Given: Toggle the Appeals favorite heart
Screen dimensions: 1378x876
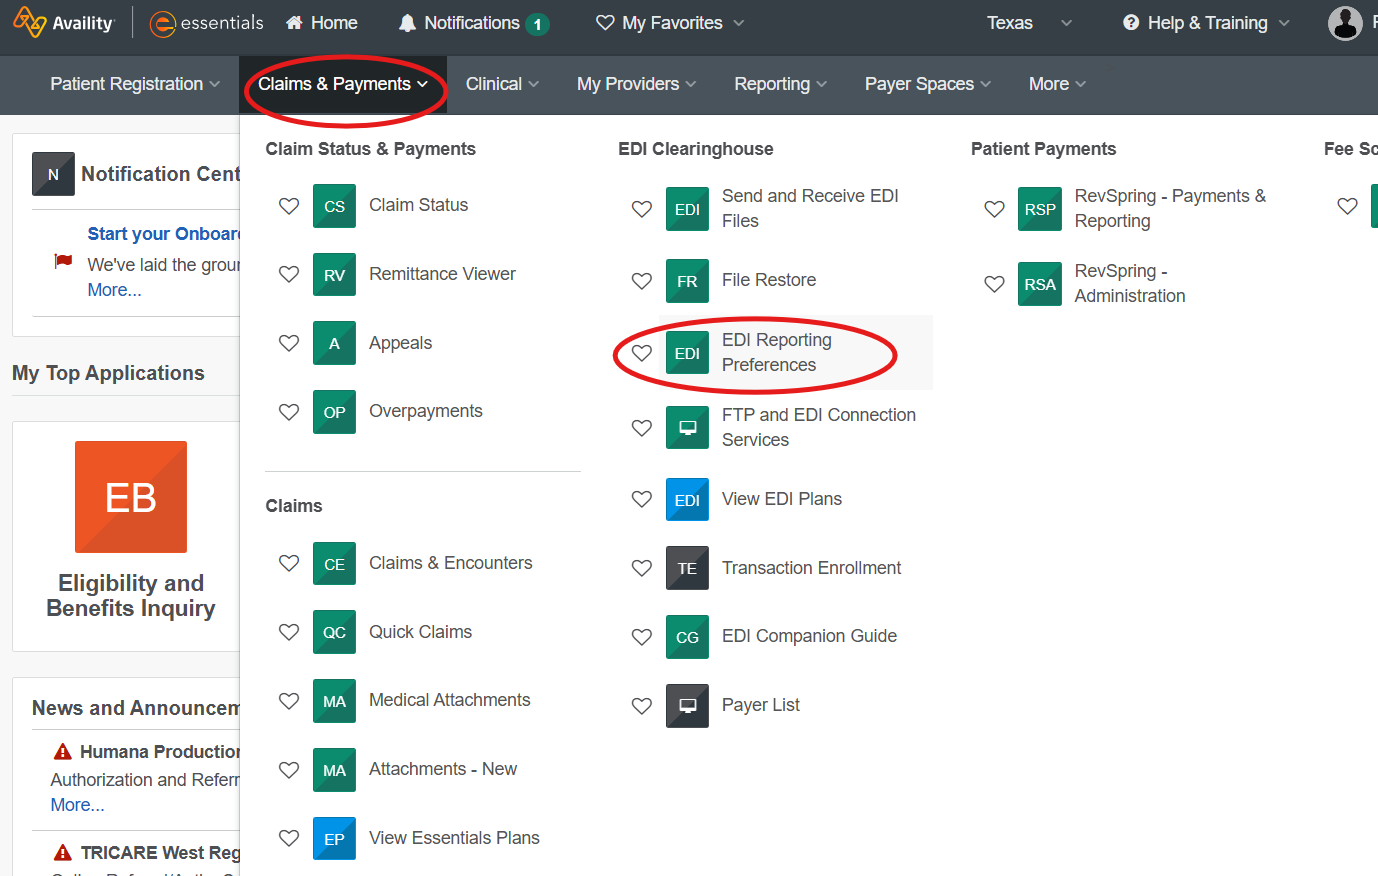Looking at the screenshot, I should (x=289, y=343).
